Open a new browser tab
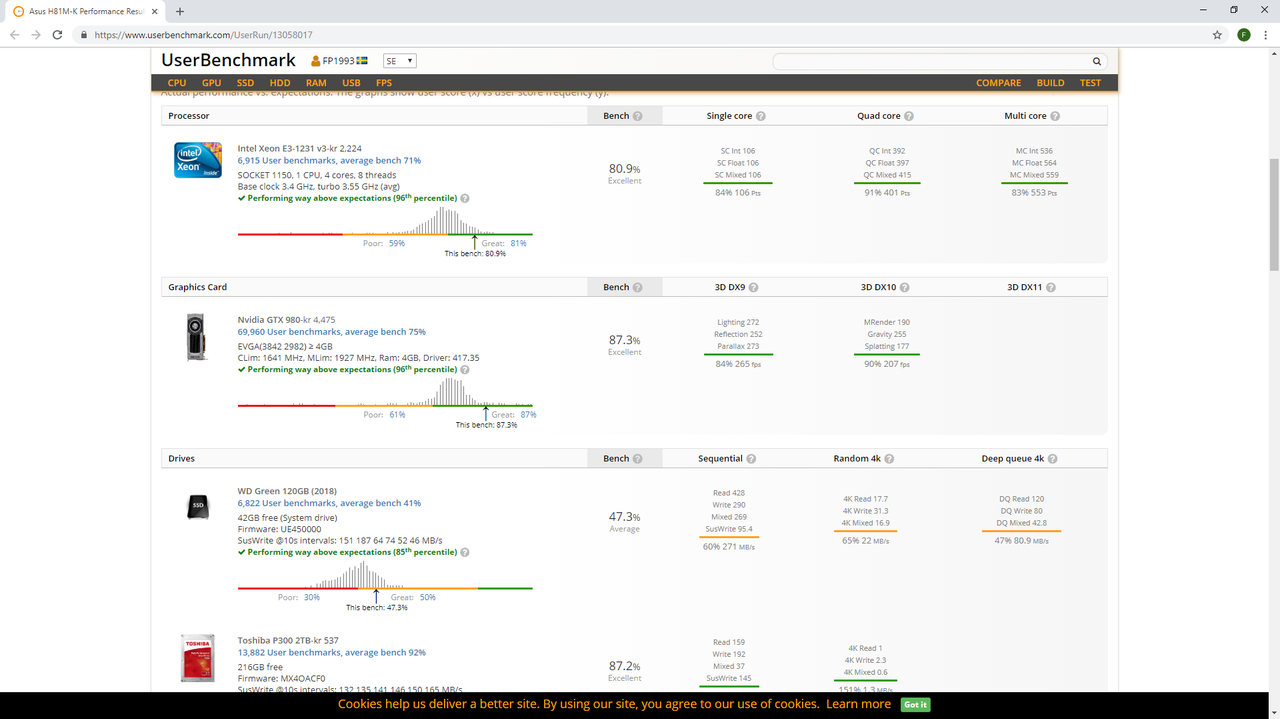This screenshot has width=1280, height=719. tap(180, 11)
